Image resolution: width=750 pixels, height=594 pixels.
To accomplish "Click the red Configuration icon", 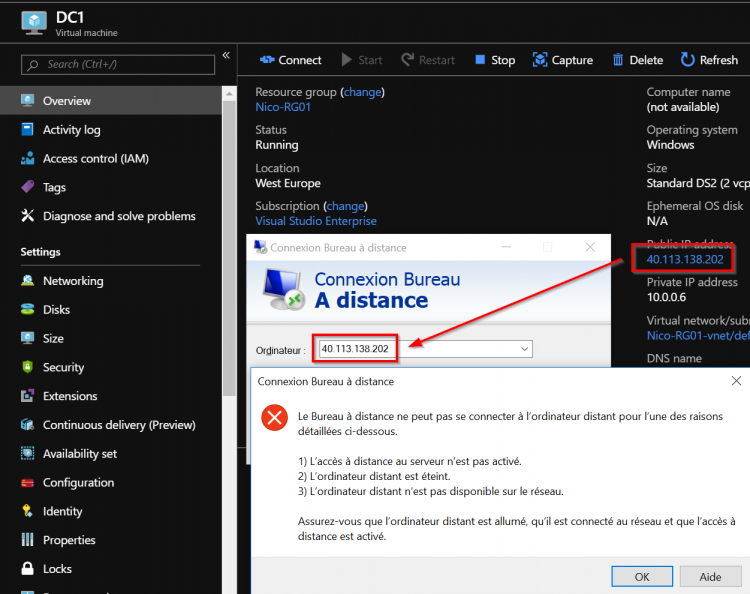I will click(x=28, y=483).
